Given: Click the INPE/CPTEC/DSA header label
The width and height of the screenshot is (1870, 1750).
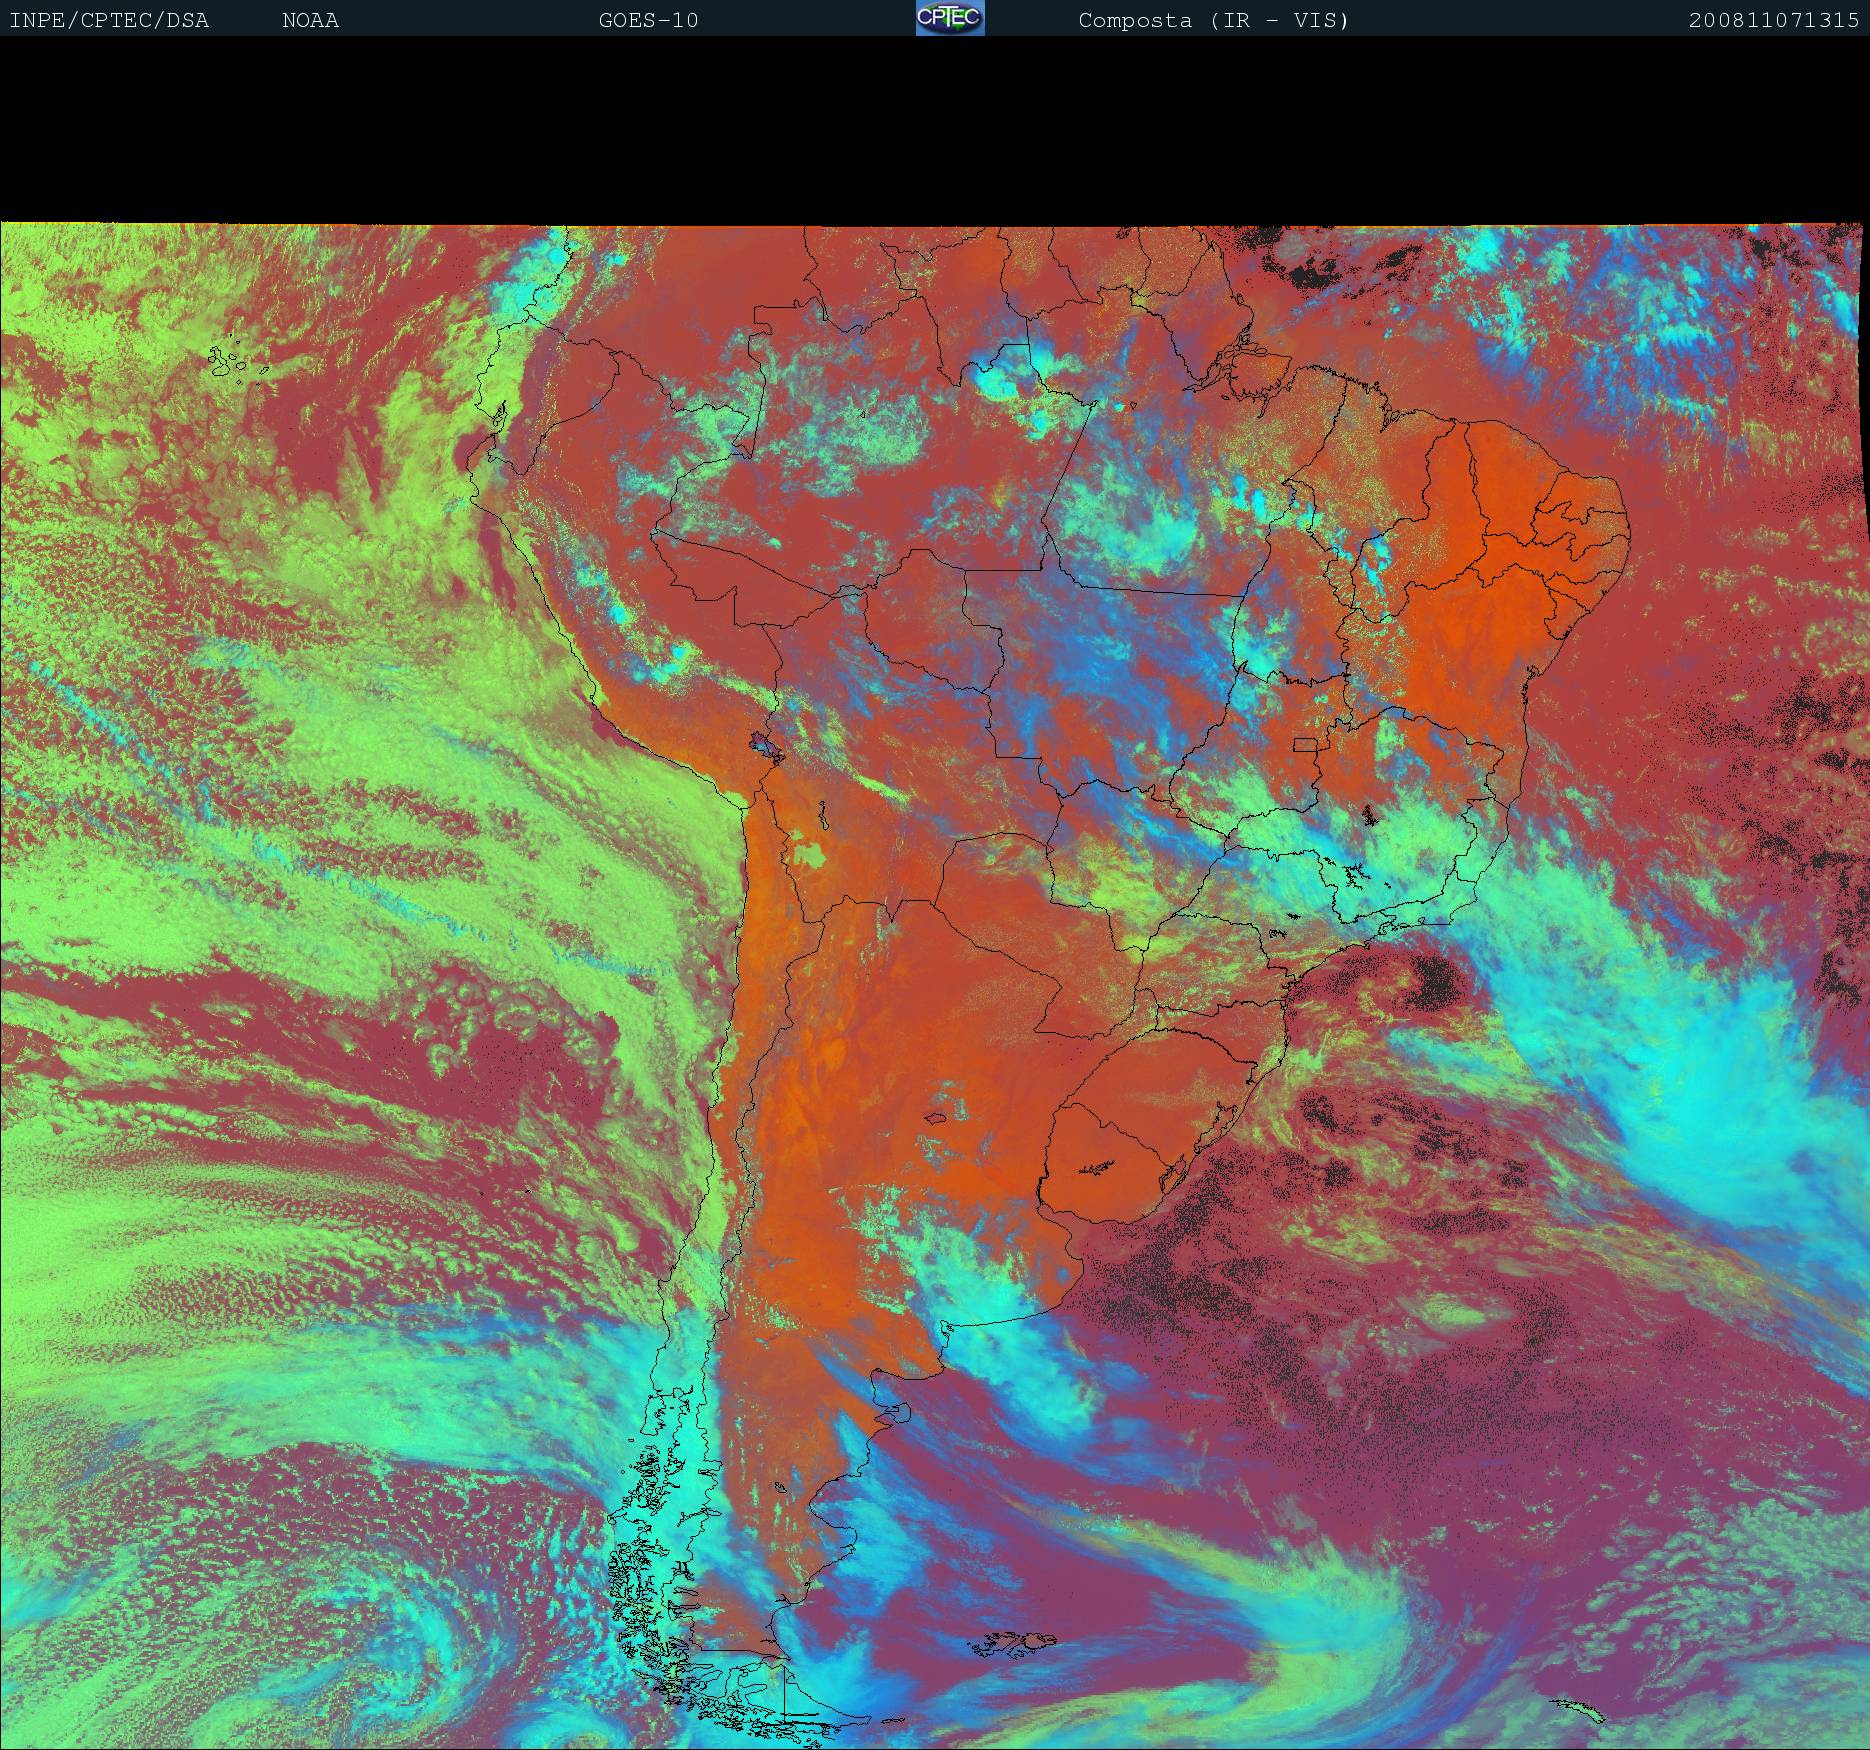Looking at the screenshot, I should point(109,20).
